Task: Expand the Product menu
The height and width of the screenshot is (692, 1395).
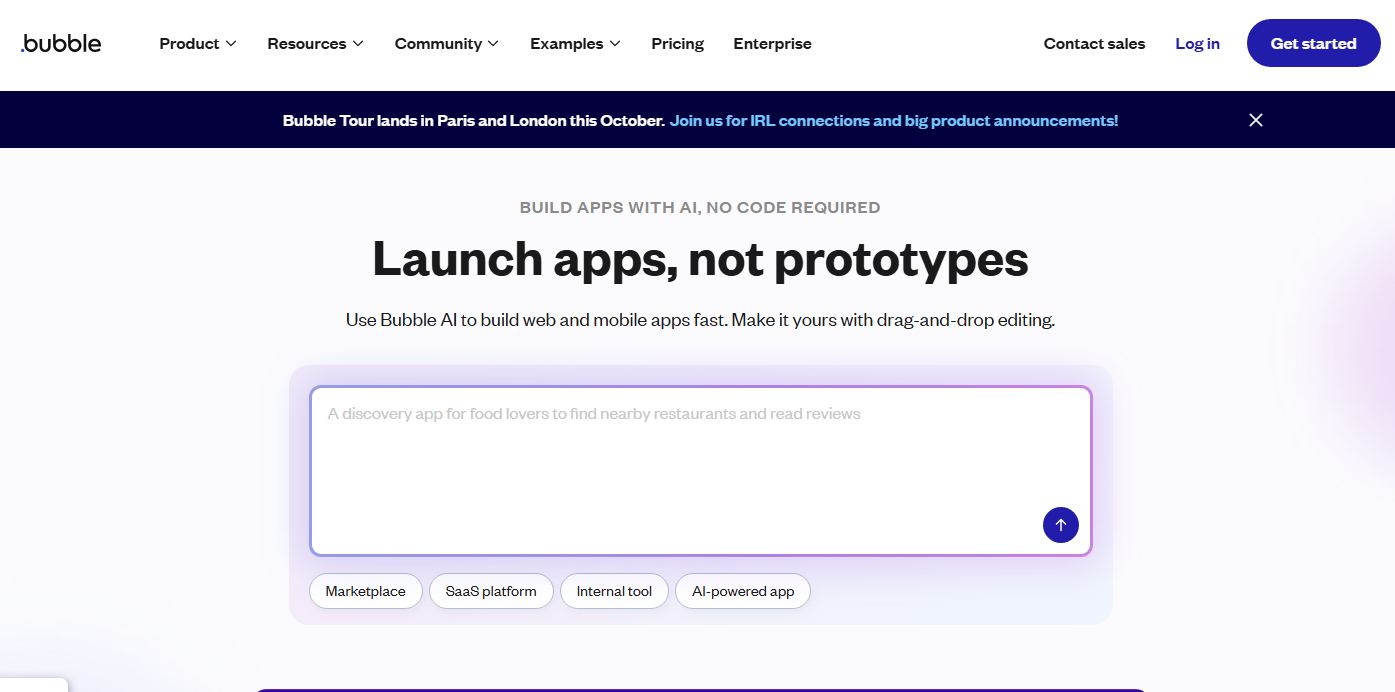Action: coord(198,44)
